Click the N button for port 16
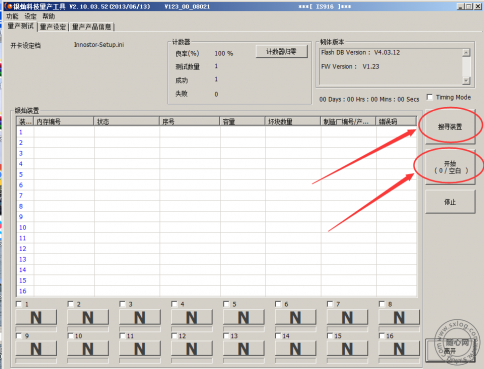 pos(399,349)
